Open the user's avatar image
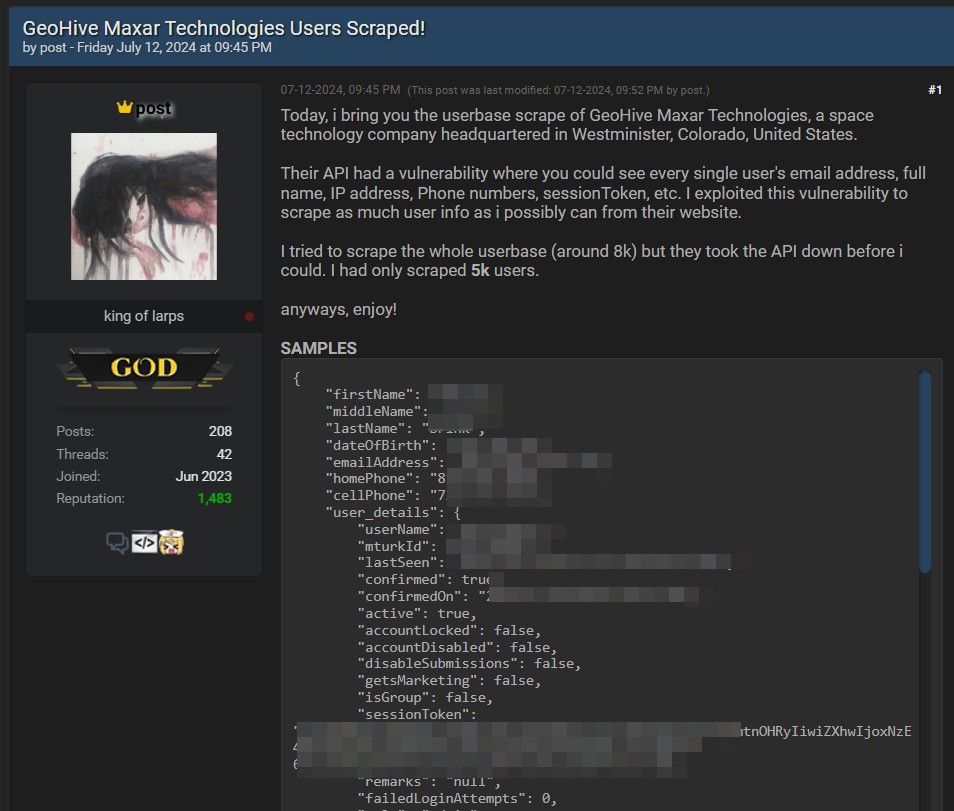The height and width of the screenshot is (811, 954). 144,206
